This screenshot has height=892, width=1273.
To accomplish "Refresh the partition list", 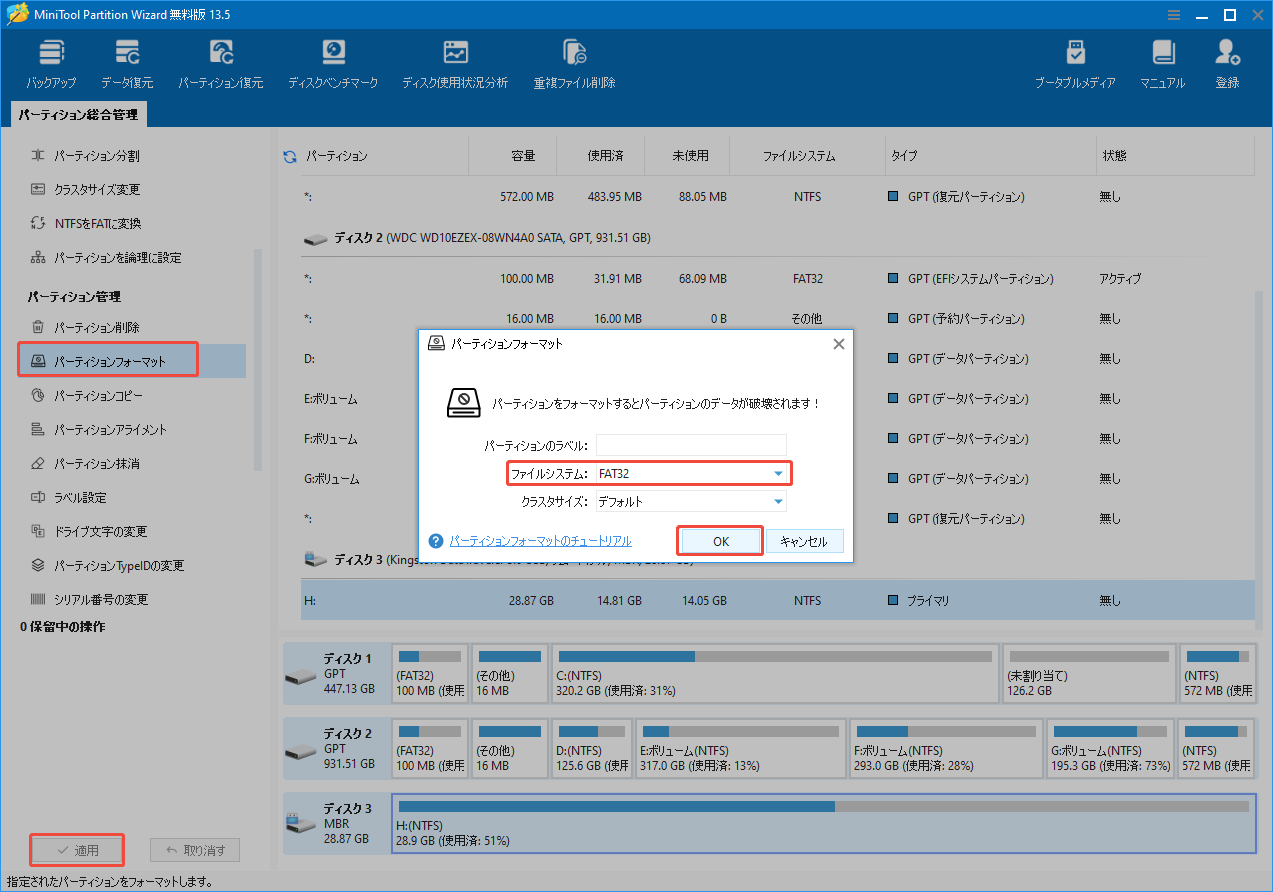I will 289,155.
